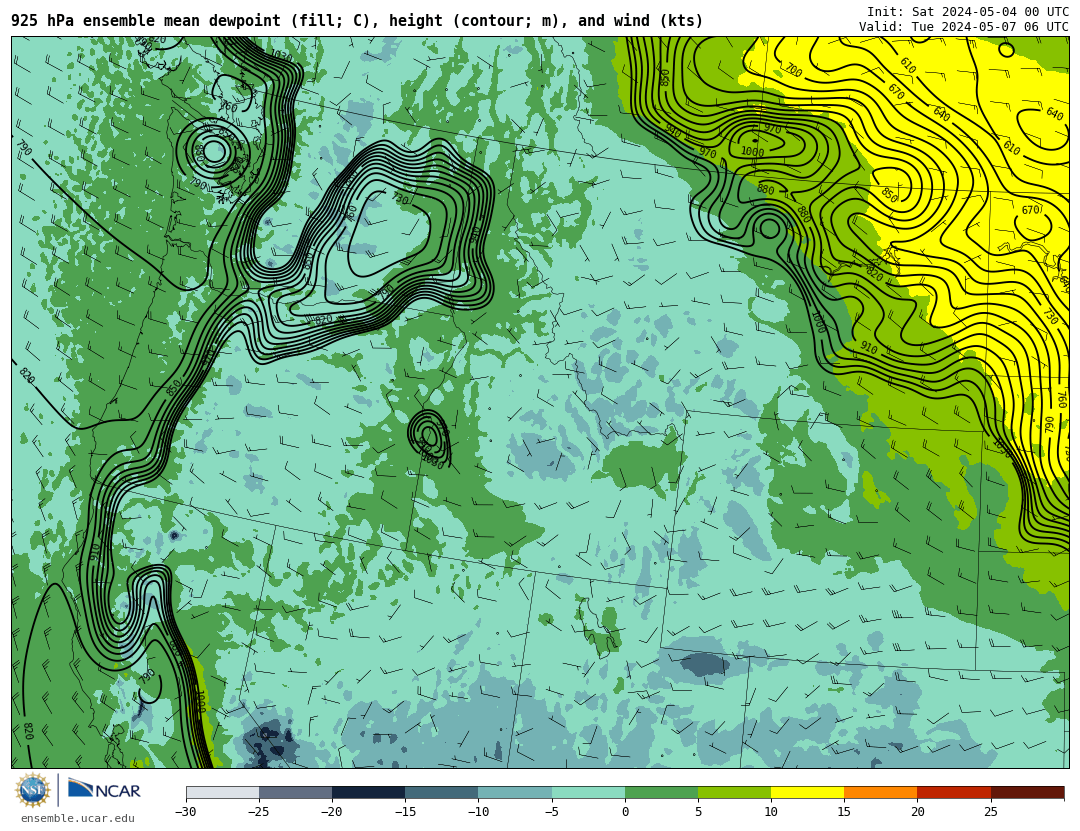Viewport: 1080px width, 831px height.
Task: Pick the teal -10 to -5 colorbar segment
Action: 515,793
